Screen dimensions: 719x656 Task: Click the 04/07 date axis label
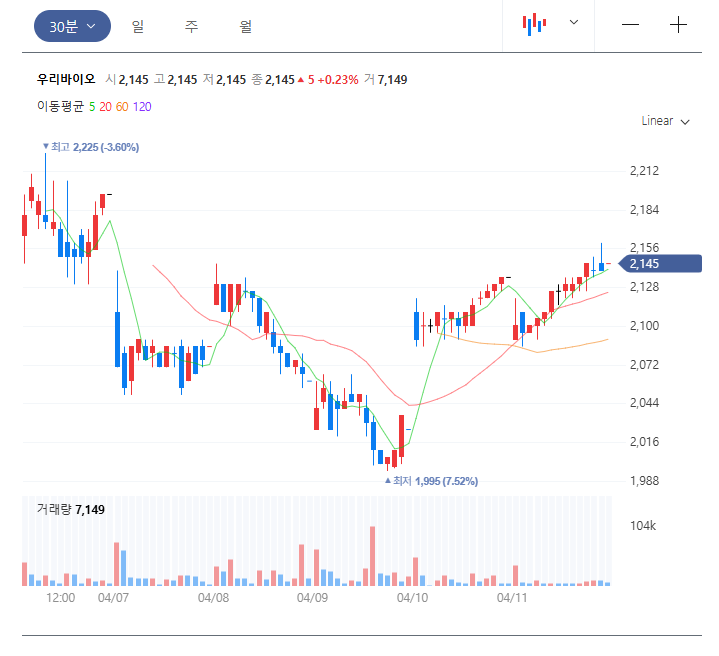tap(113, 598)
